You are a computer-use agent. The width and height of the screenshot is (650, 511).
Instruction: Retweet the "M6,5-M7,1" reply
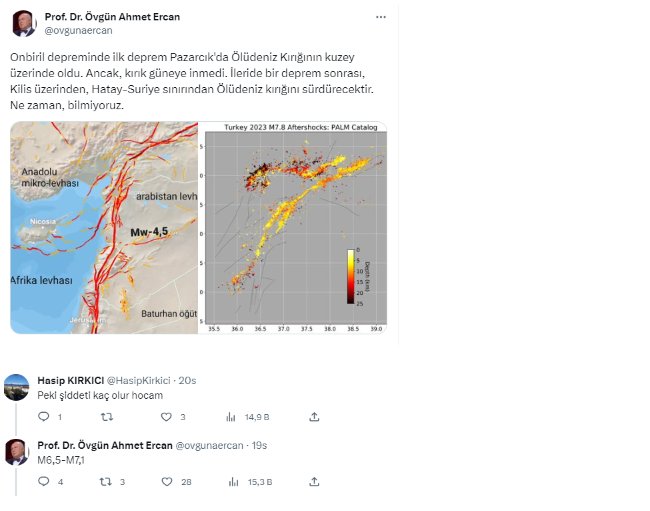pos(108,481)
